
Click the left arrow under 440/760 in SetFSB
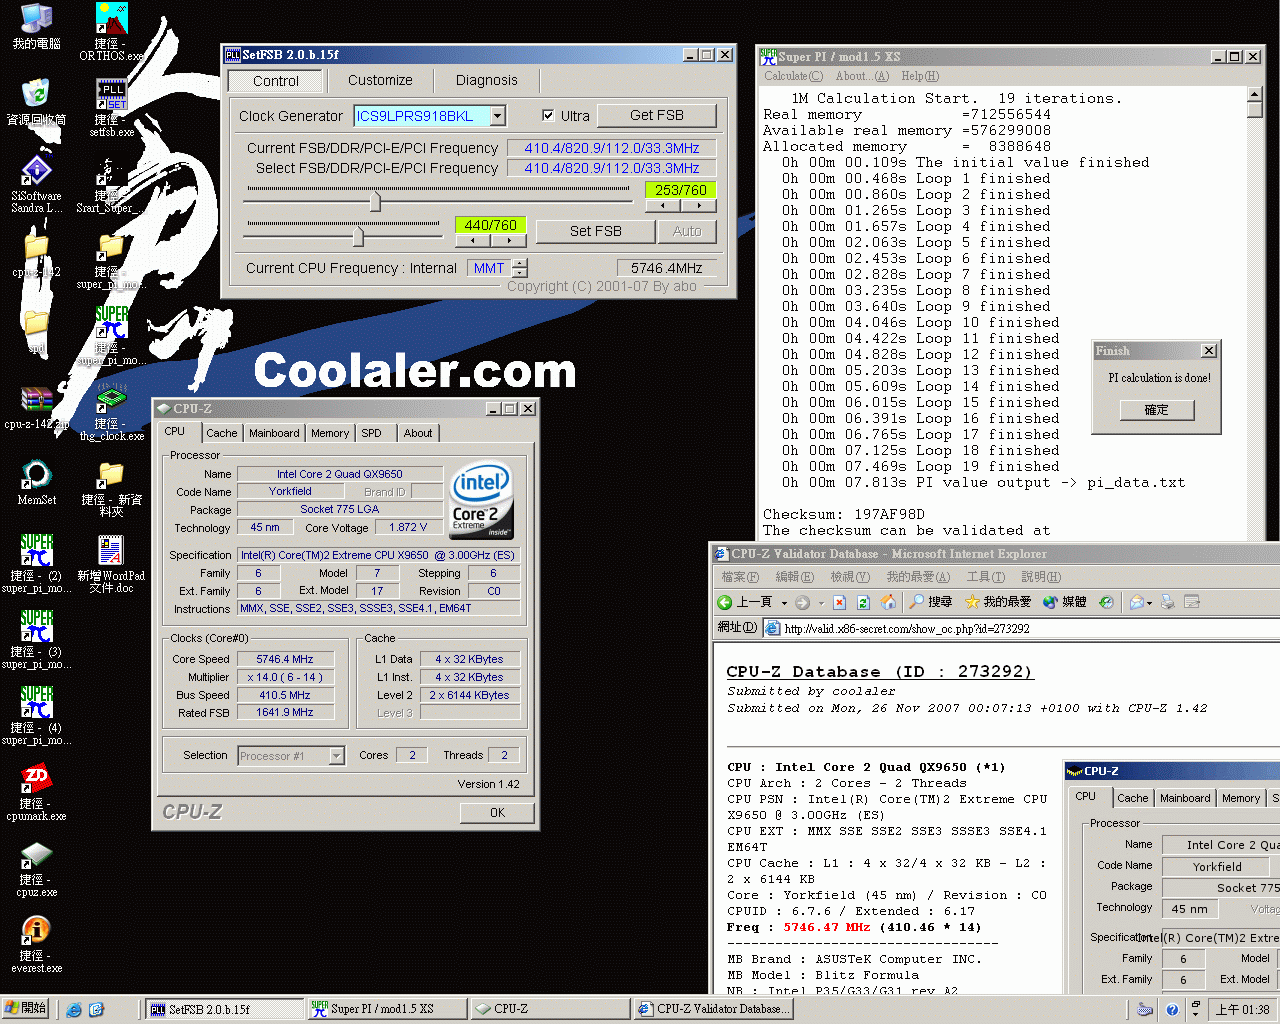tap(472, 241)
